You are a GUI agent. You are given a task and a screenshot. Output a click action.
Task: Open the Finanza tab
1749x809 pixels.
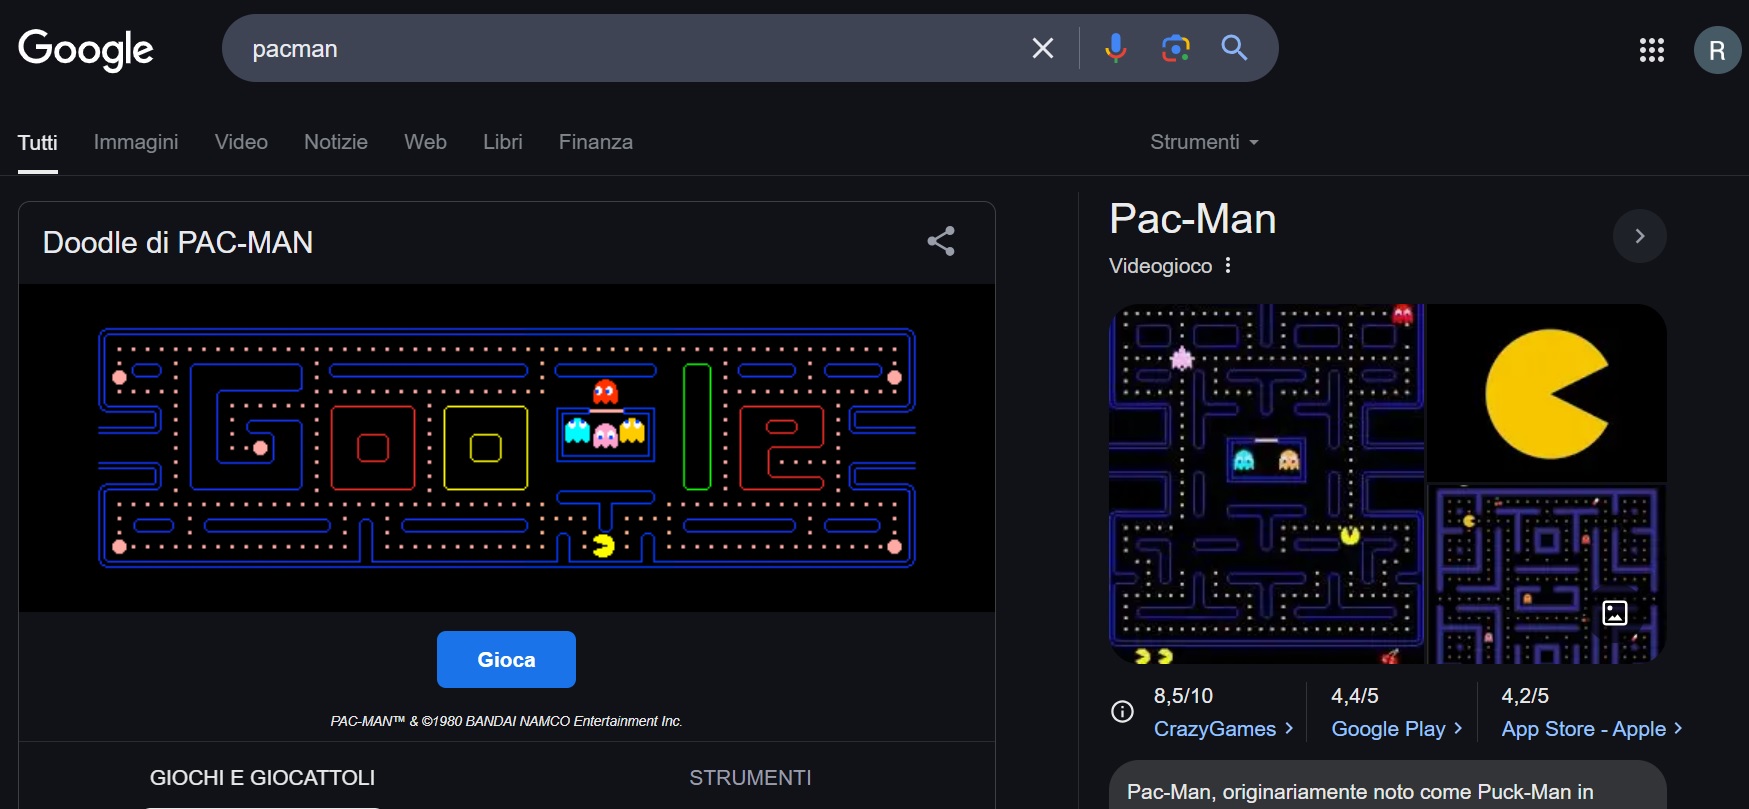tap(596, 142)
